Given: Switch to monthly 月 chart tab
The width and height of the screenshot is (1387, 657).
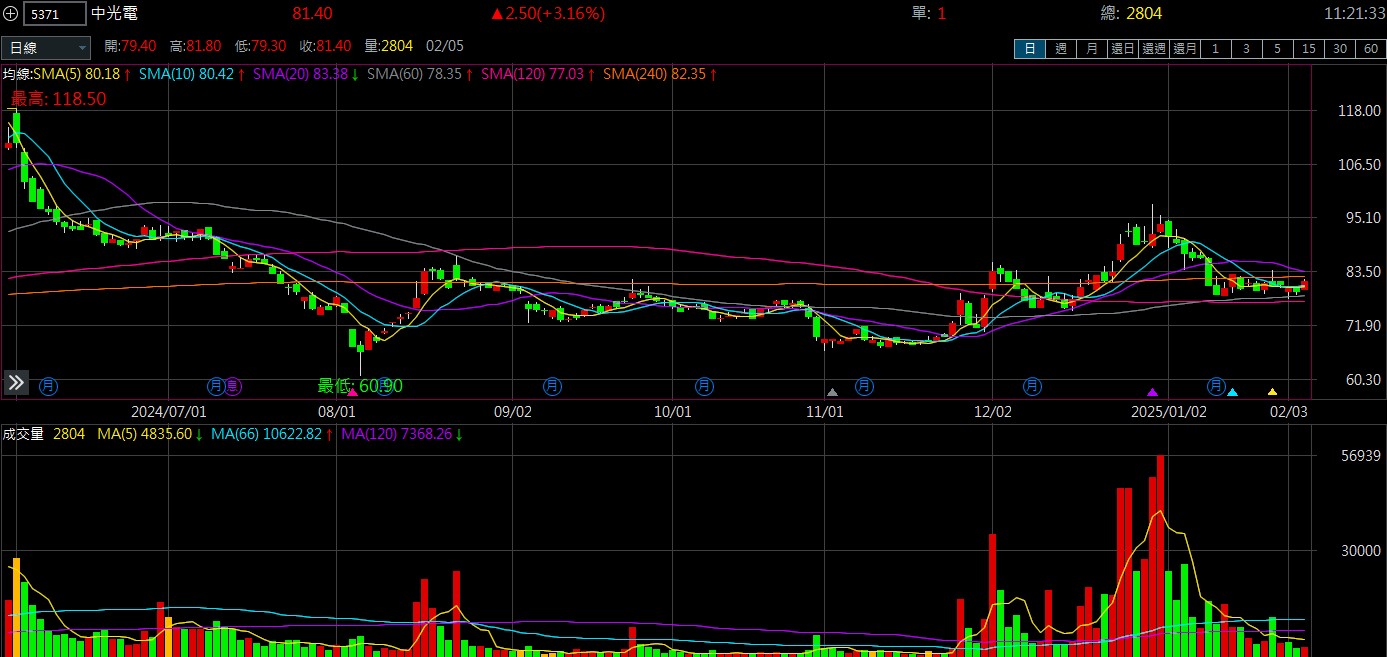Looking at the screenshot, I should (1092, 48).
